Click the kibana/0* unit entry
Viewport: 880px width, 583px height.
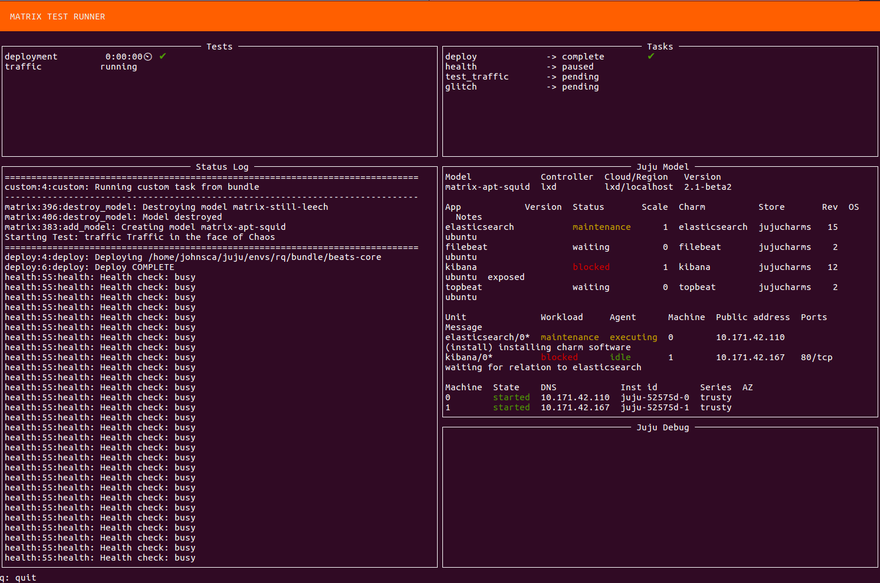point(469,357)
